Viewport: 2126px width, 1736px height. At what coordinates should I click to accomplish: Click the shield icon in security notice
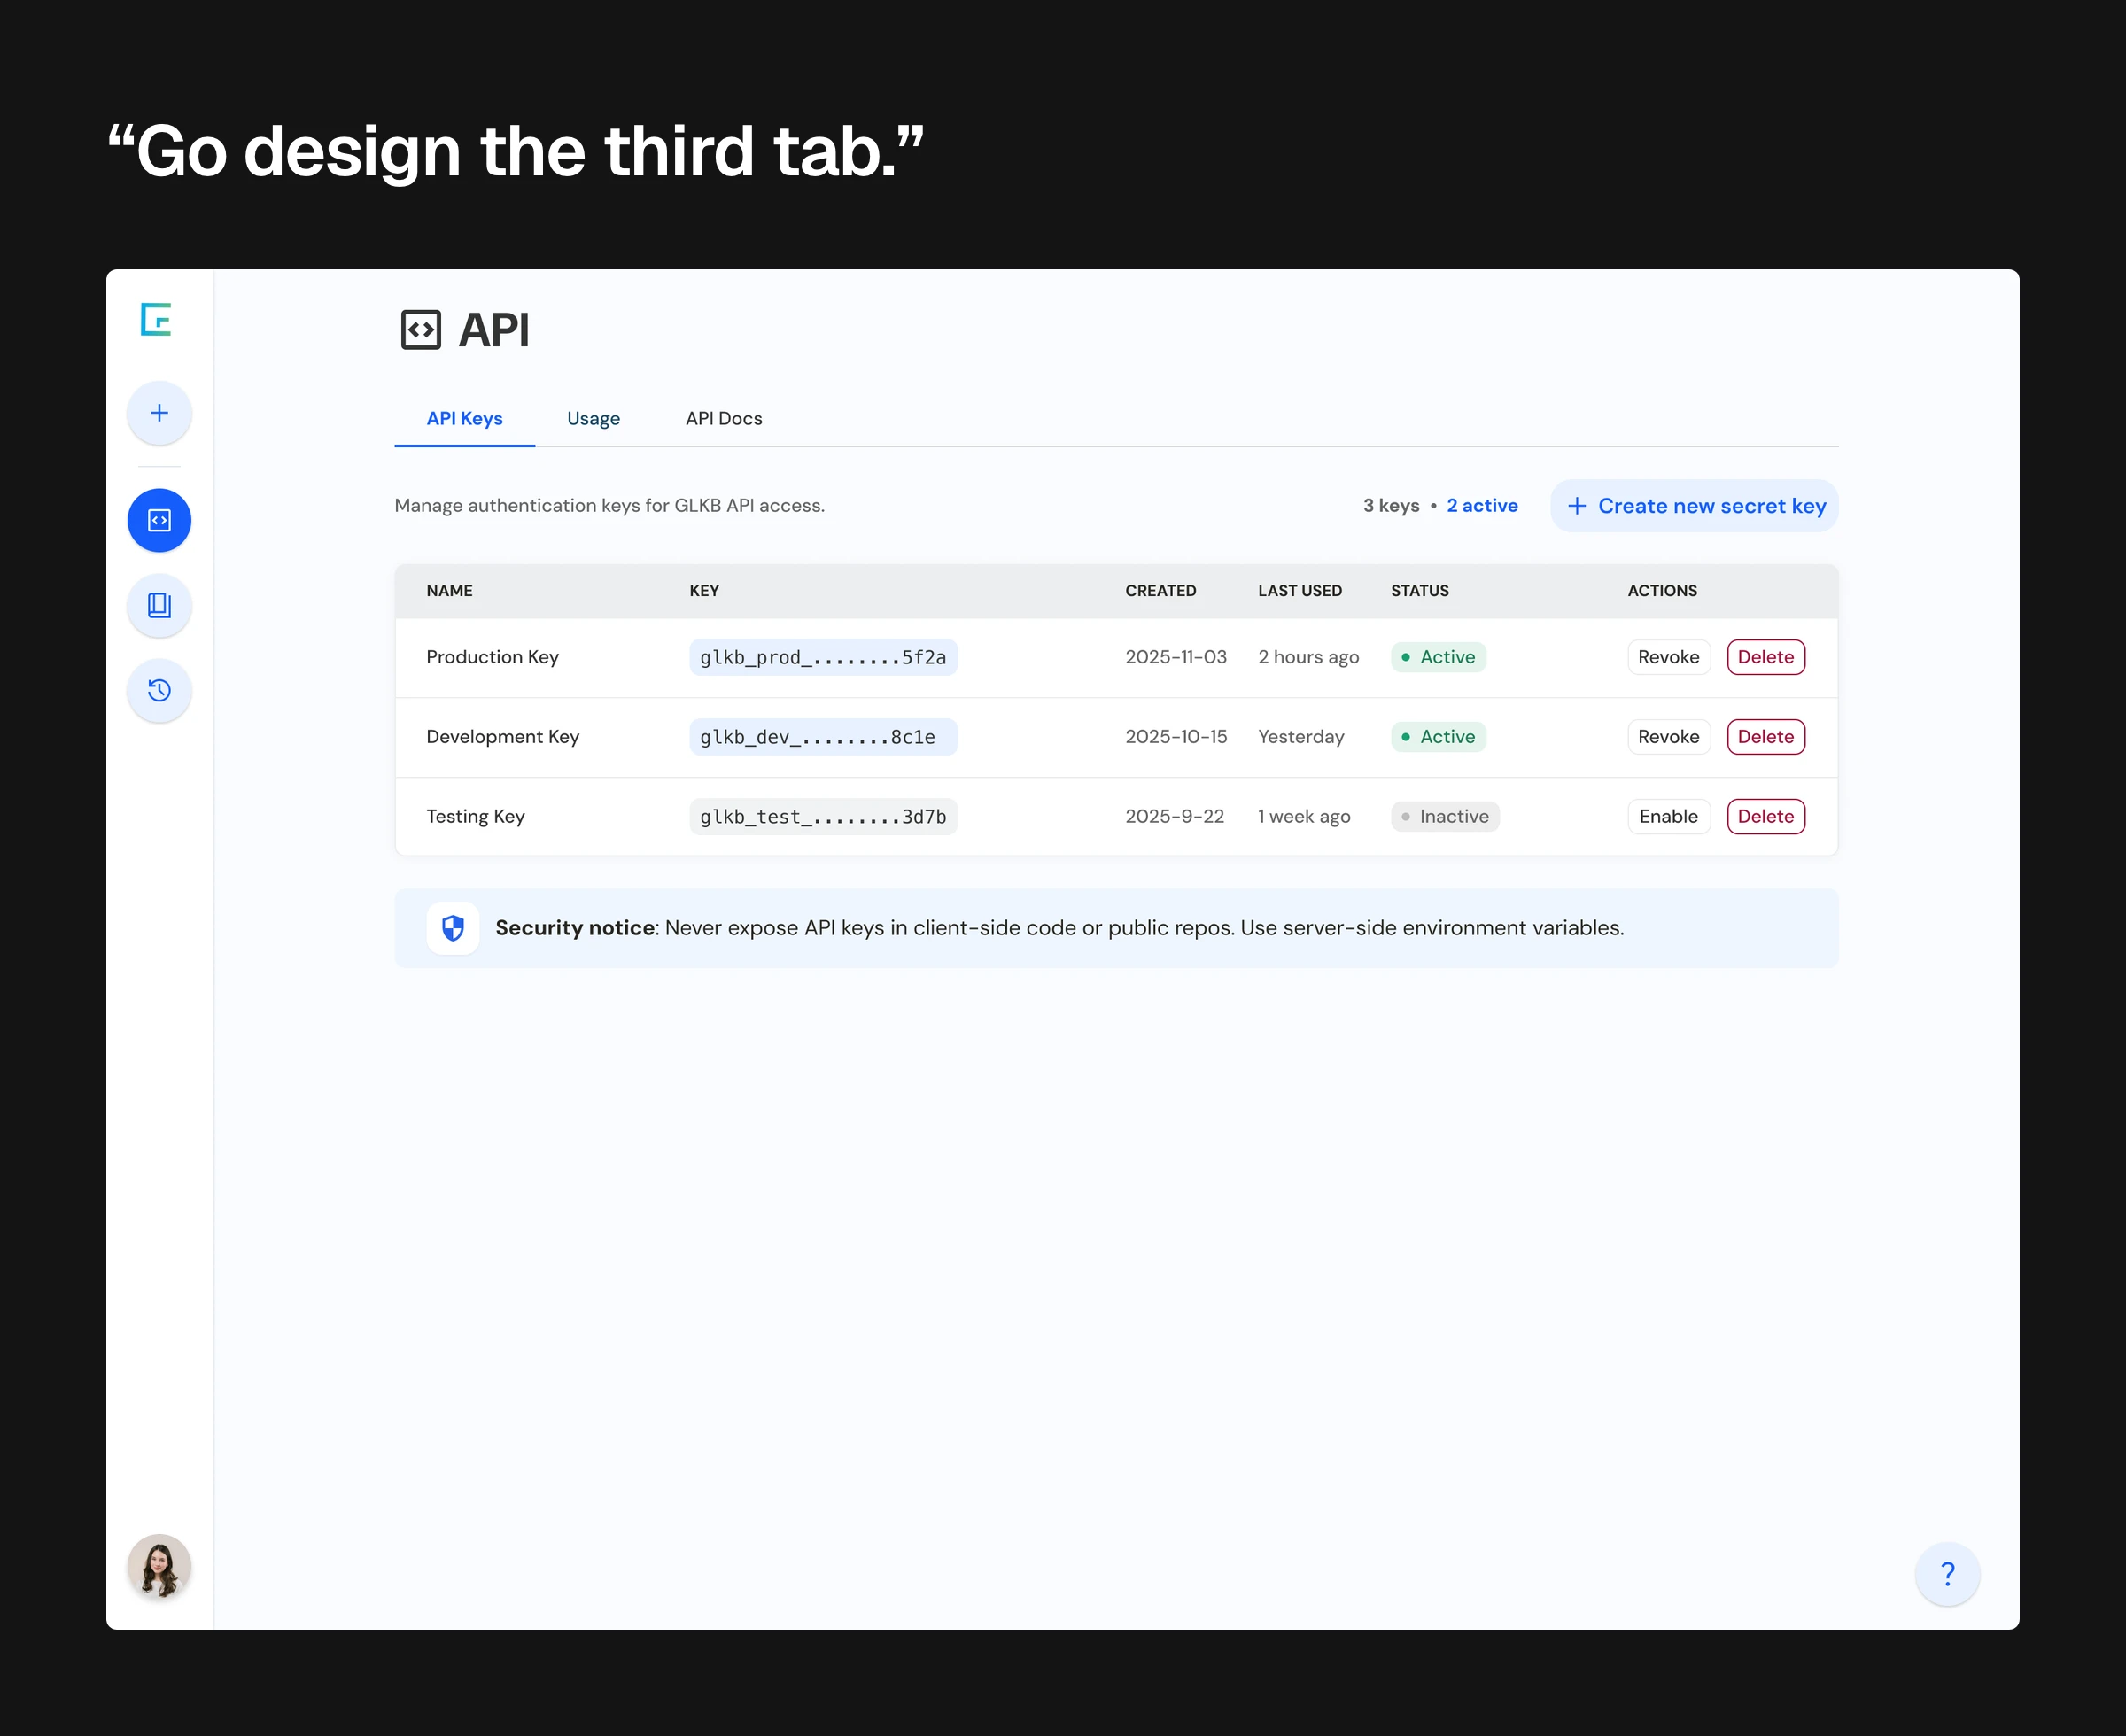[x=453, y=928]
